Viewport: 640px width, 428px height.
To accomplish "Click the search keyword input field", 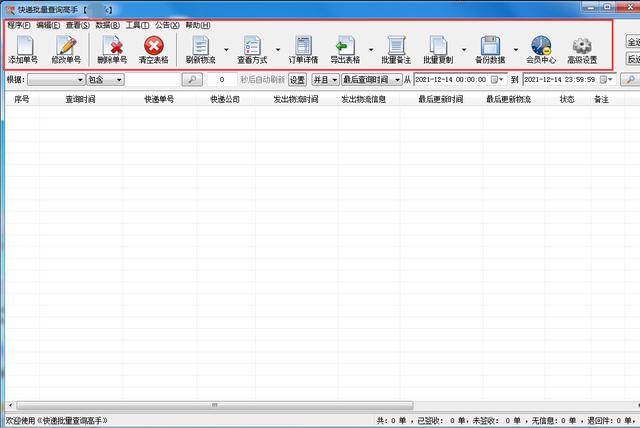I will [x=152, y=80].
